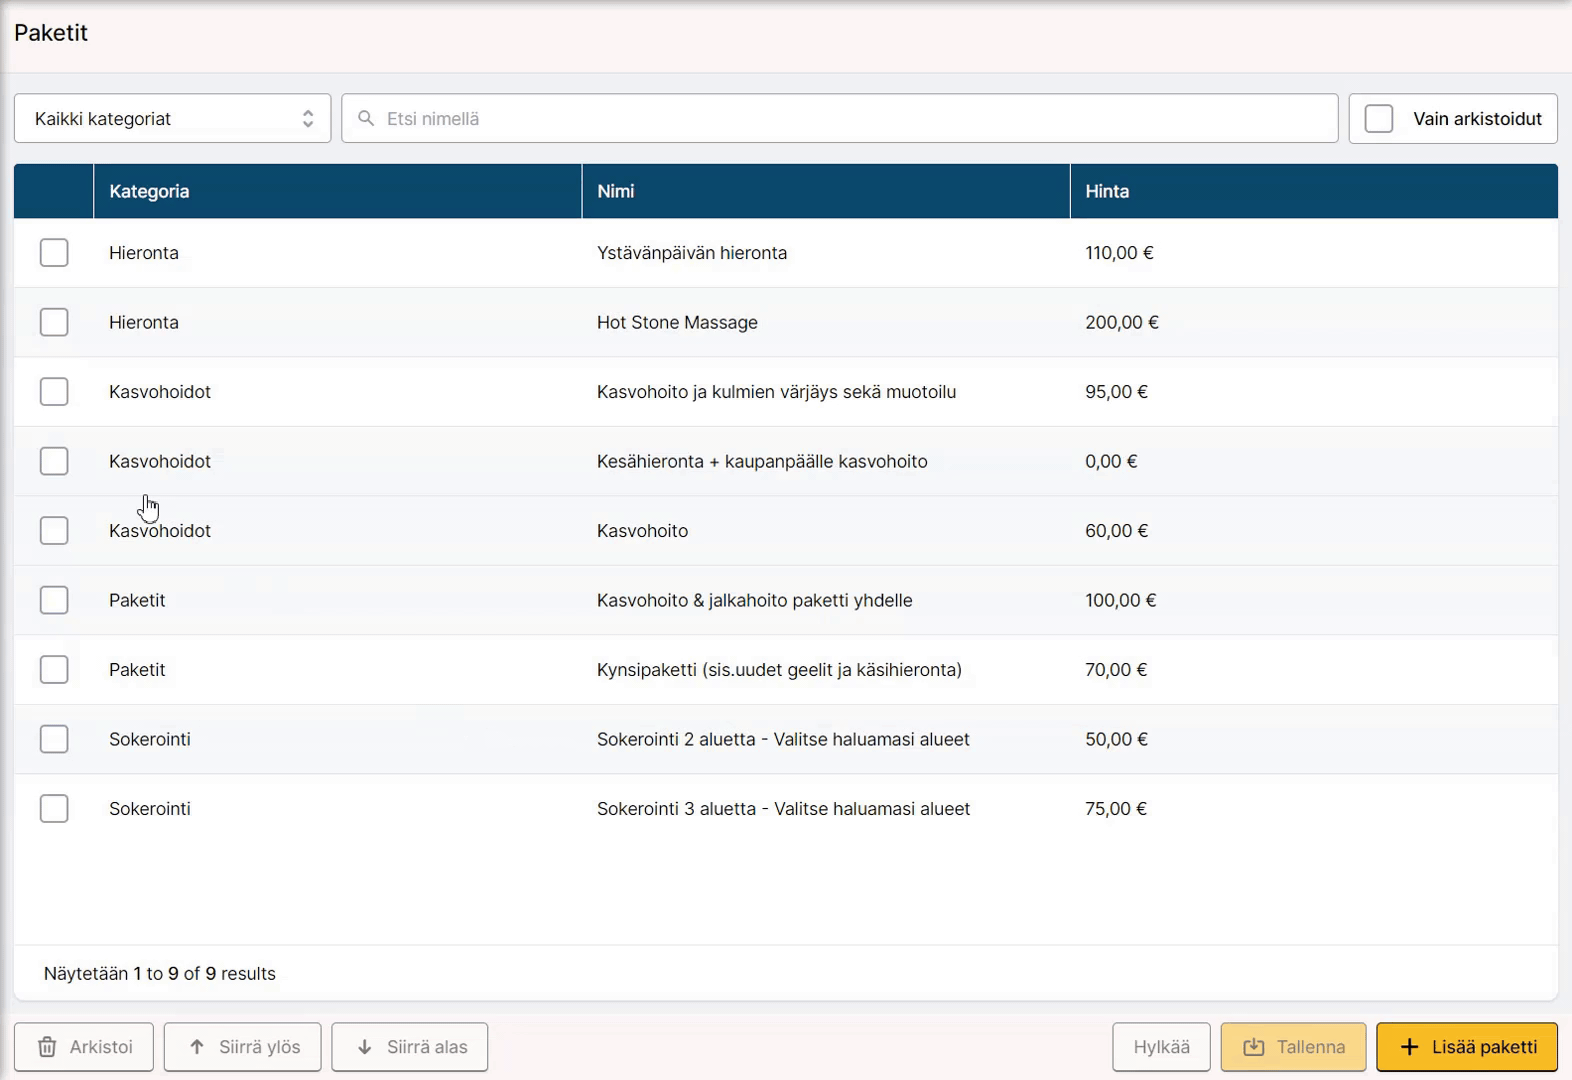1572x1080 pixels.
Task: Click the 200,00 € price cell
Action: tap(1122, 322)
